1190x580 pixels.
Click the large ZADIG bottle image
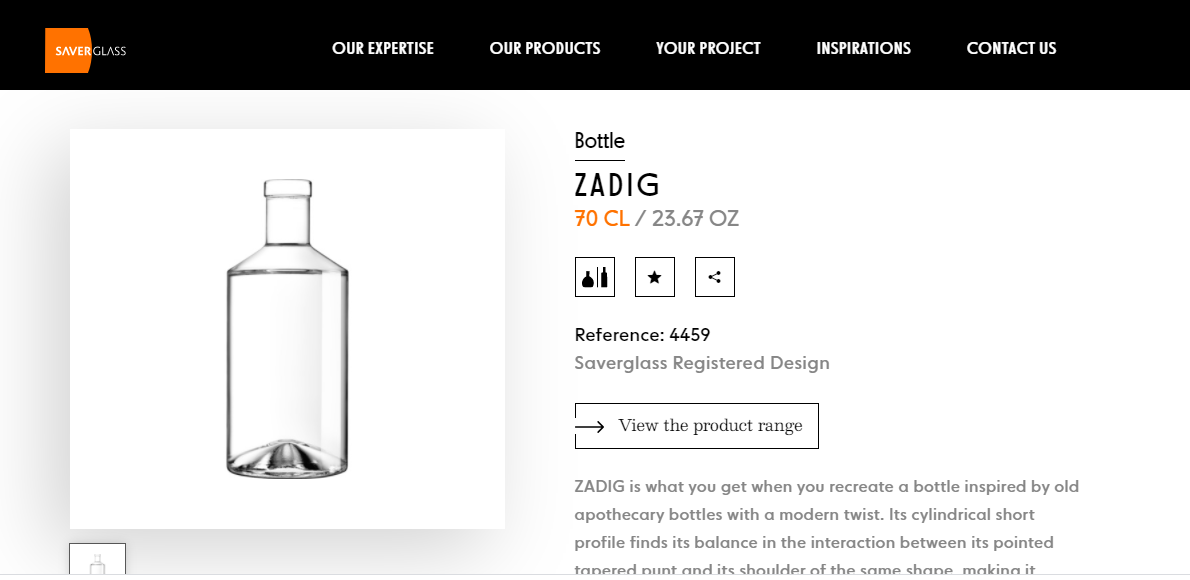(287, 328)
